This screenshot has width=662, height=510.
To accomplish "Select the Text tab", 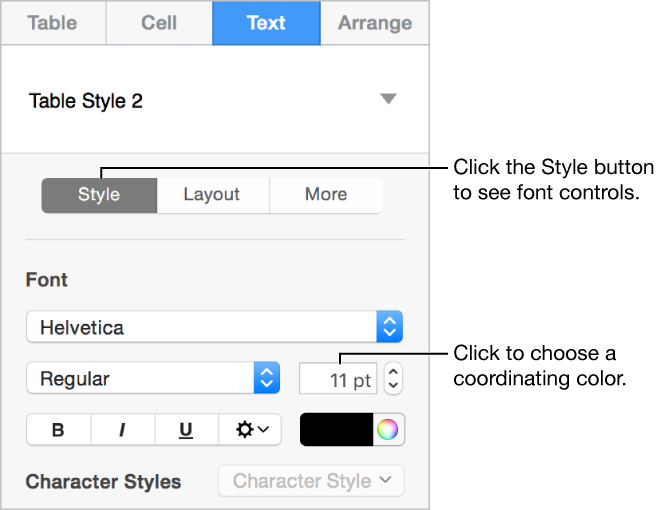I will (266, 23).
